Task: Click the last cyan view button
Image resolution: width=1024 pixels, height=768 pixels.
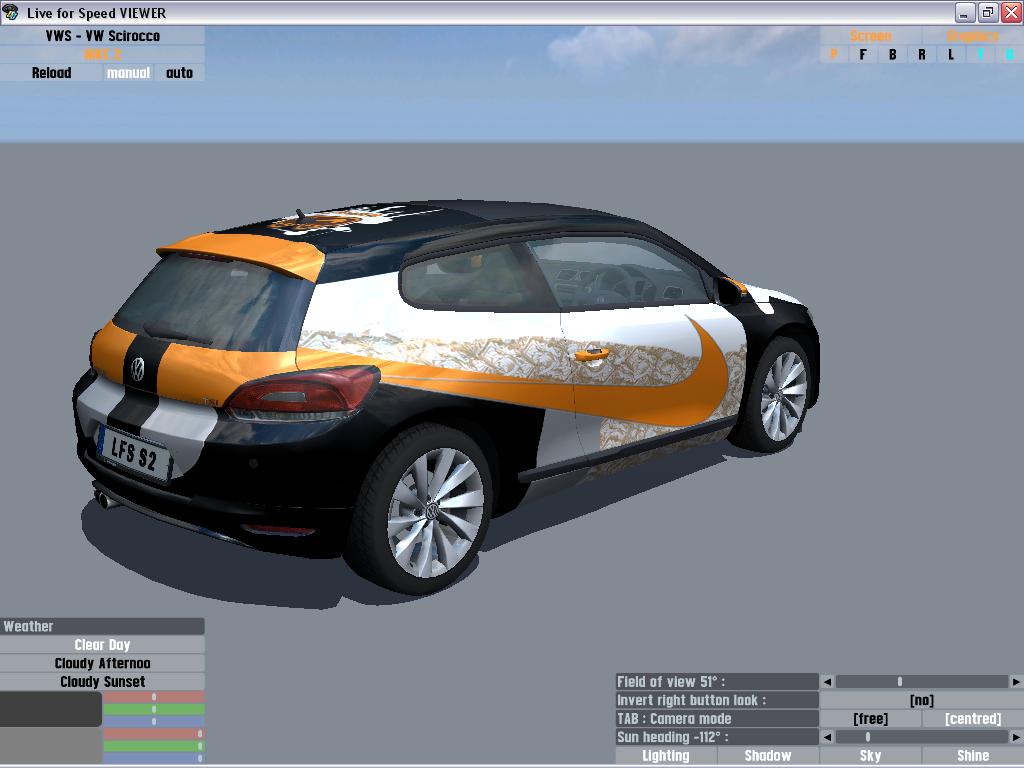Action: click(1010, 55)
